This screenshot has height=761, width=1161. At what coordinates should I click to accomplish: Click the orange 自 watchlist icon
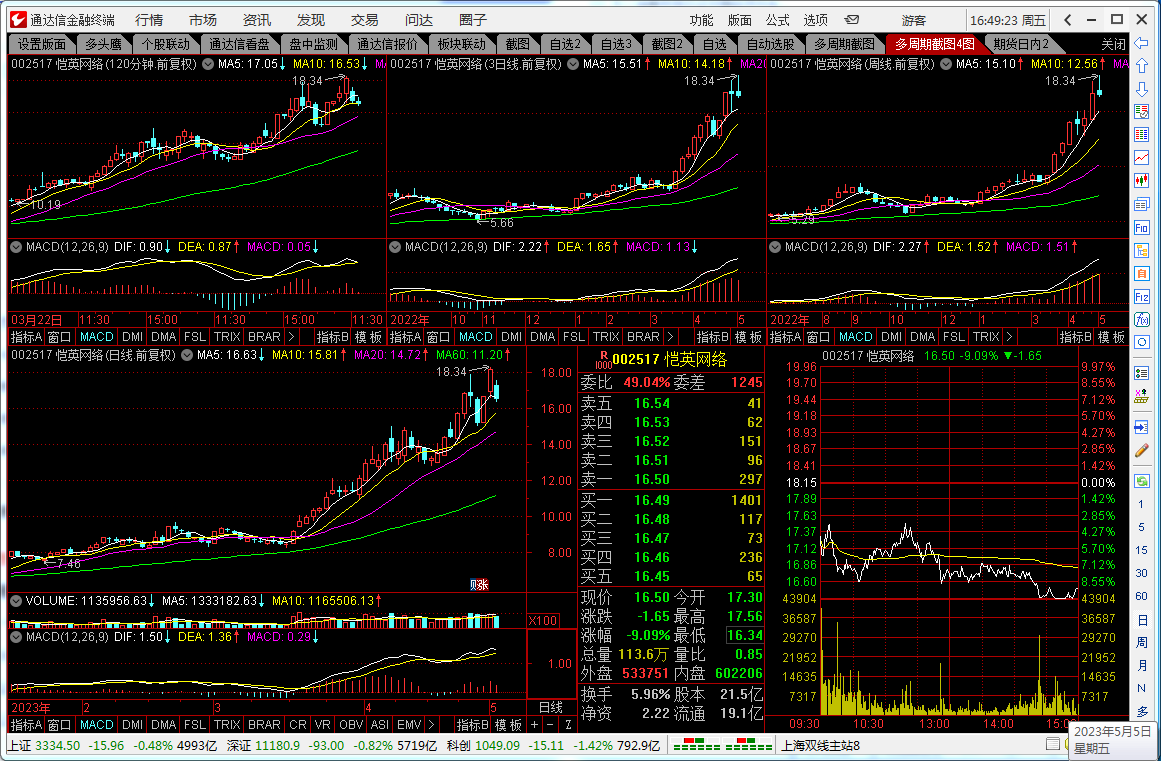coord(1141,274)
